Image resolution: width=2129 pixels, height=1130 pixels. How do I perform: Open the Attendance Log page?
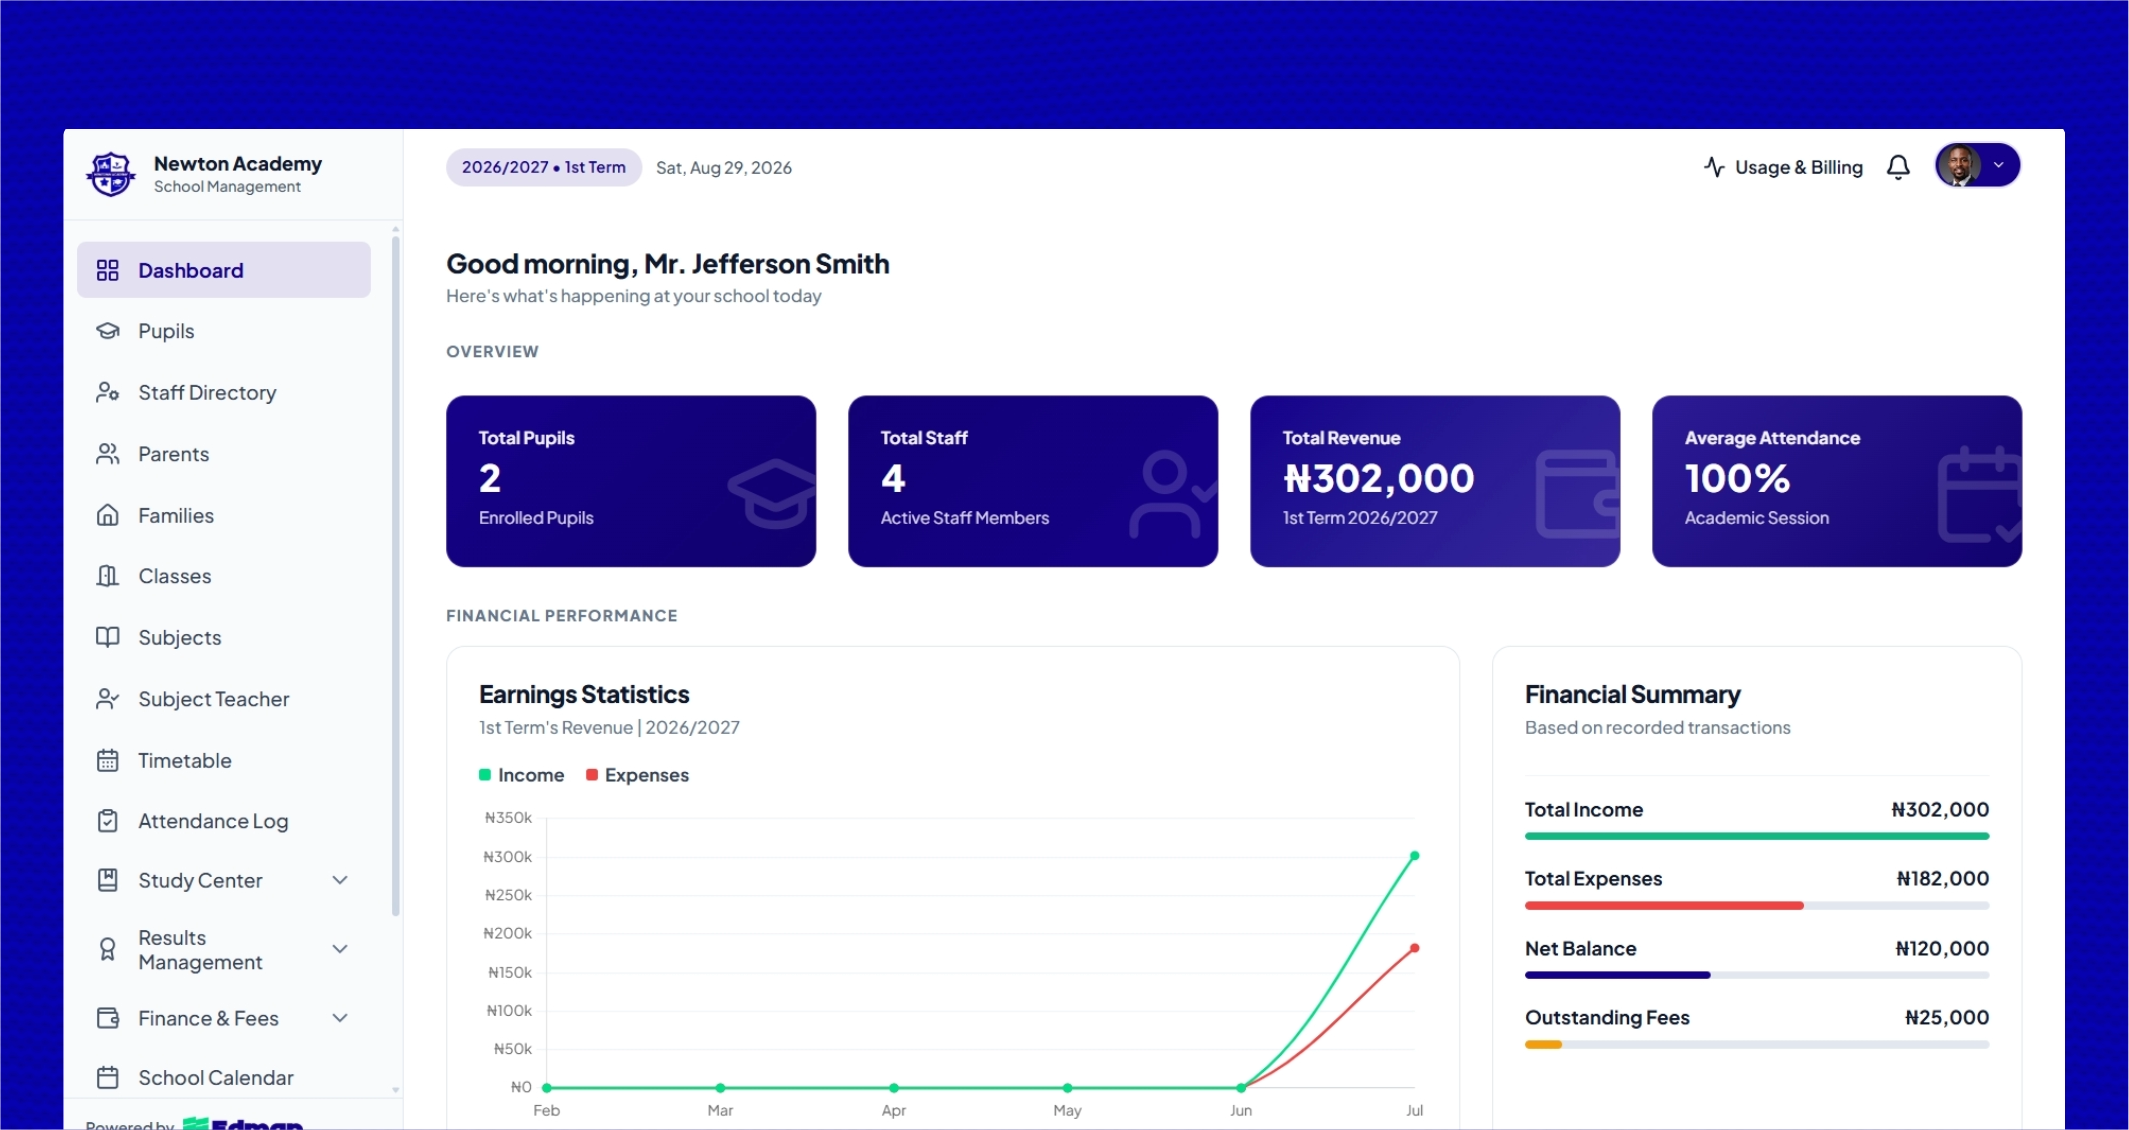tap(224, 821)
